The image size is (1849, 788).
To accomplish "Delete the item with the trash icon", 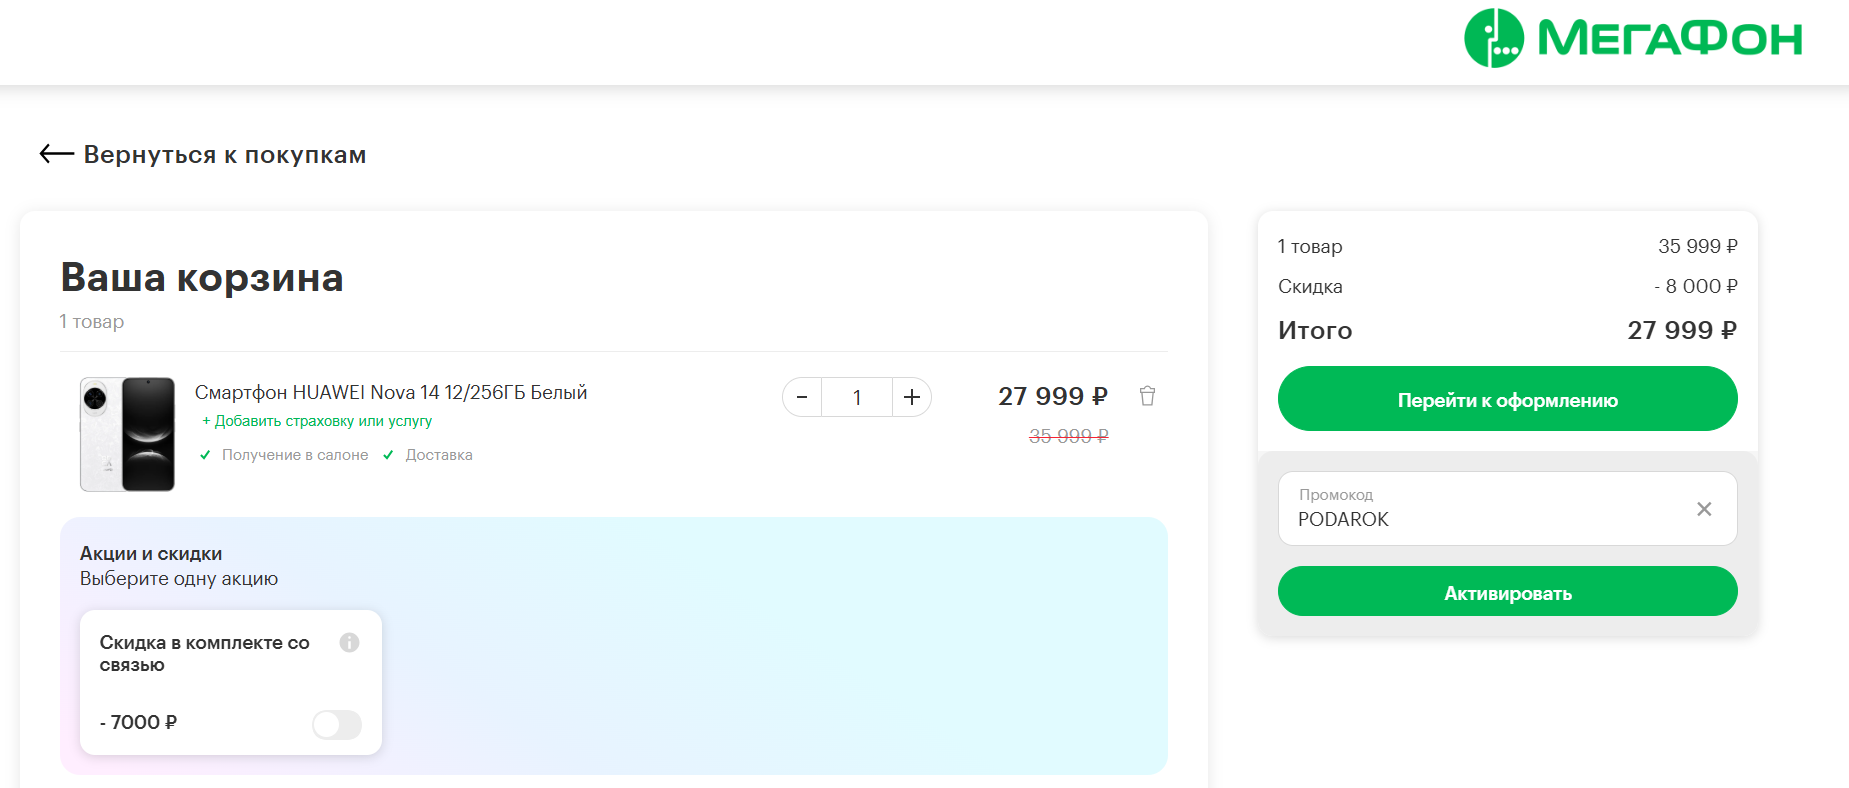I will click(1147, 396).
